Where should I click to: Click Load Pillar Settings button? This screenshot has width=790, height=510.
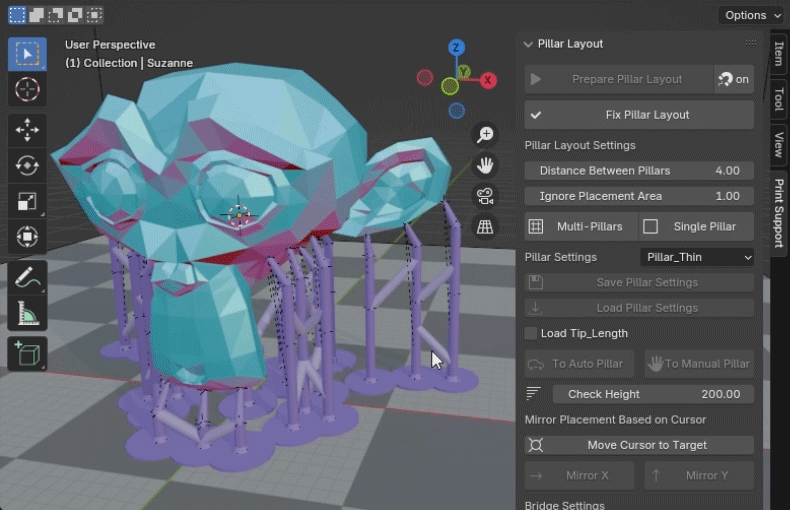click(x=639, y=308)
